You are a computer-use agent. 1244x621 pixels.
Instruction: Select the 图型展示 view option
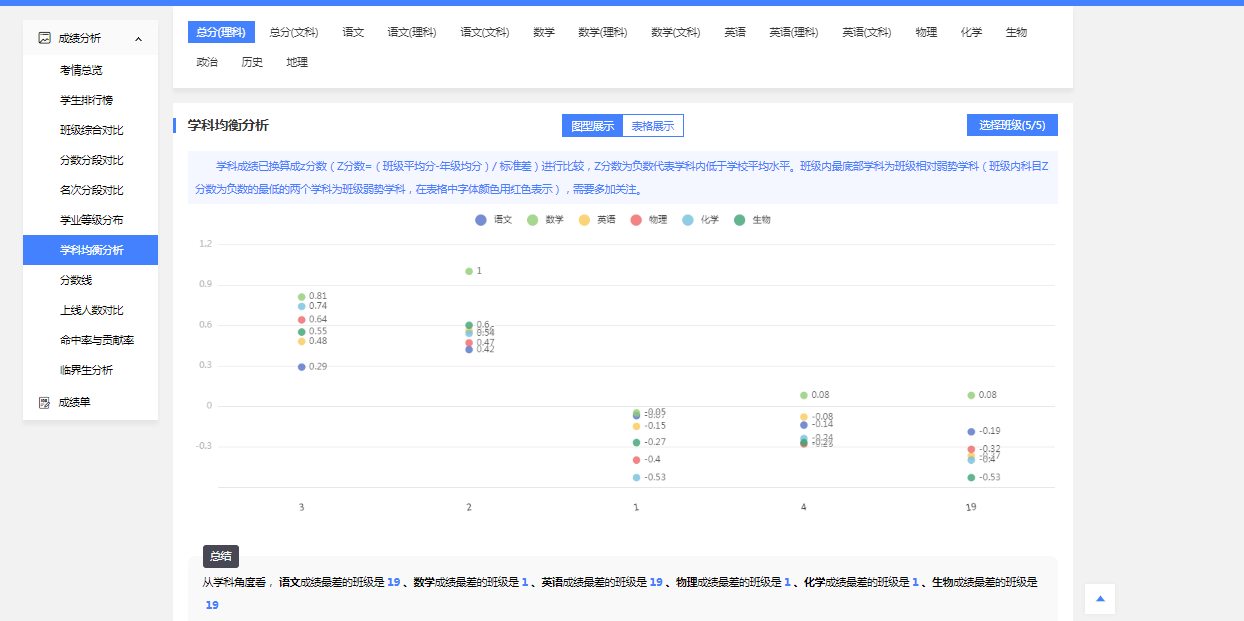point(592,126)
